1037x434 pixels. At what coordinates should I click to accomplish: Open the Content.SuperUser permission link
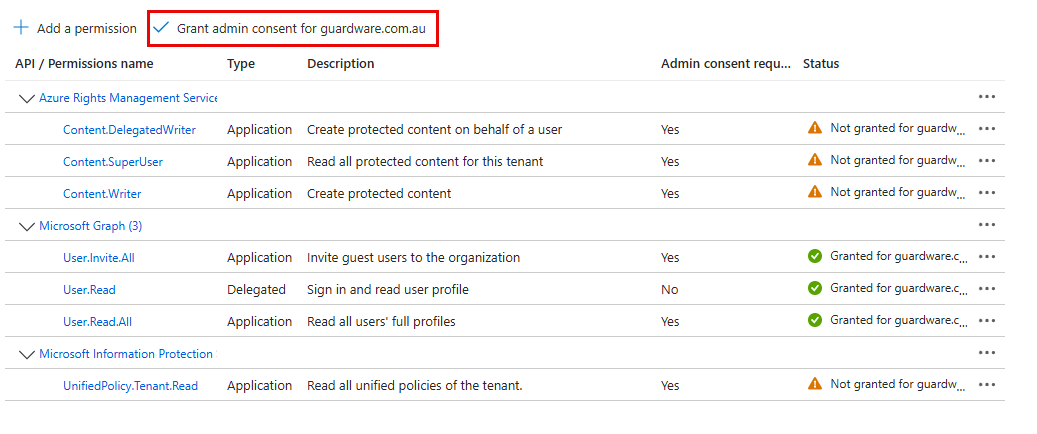click(113, 162)
